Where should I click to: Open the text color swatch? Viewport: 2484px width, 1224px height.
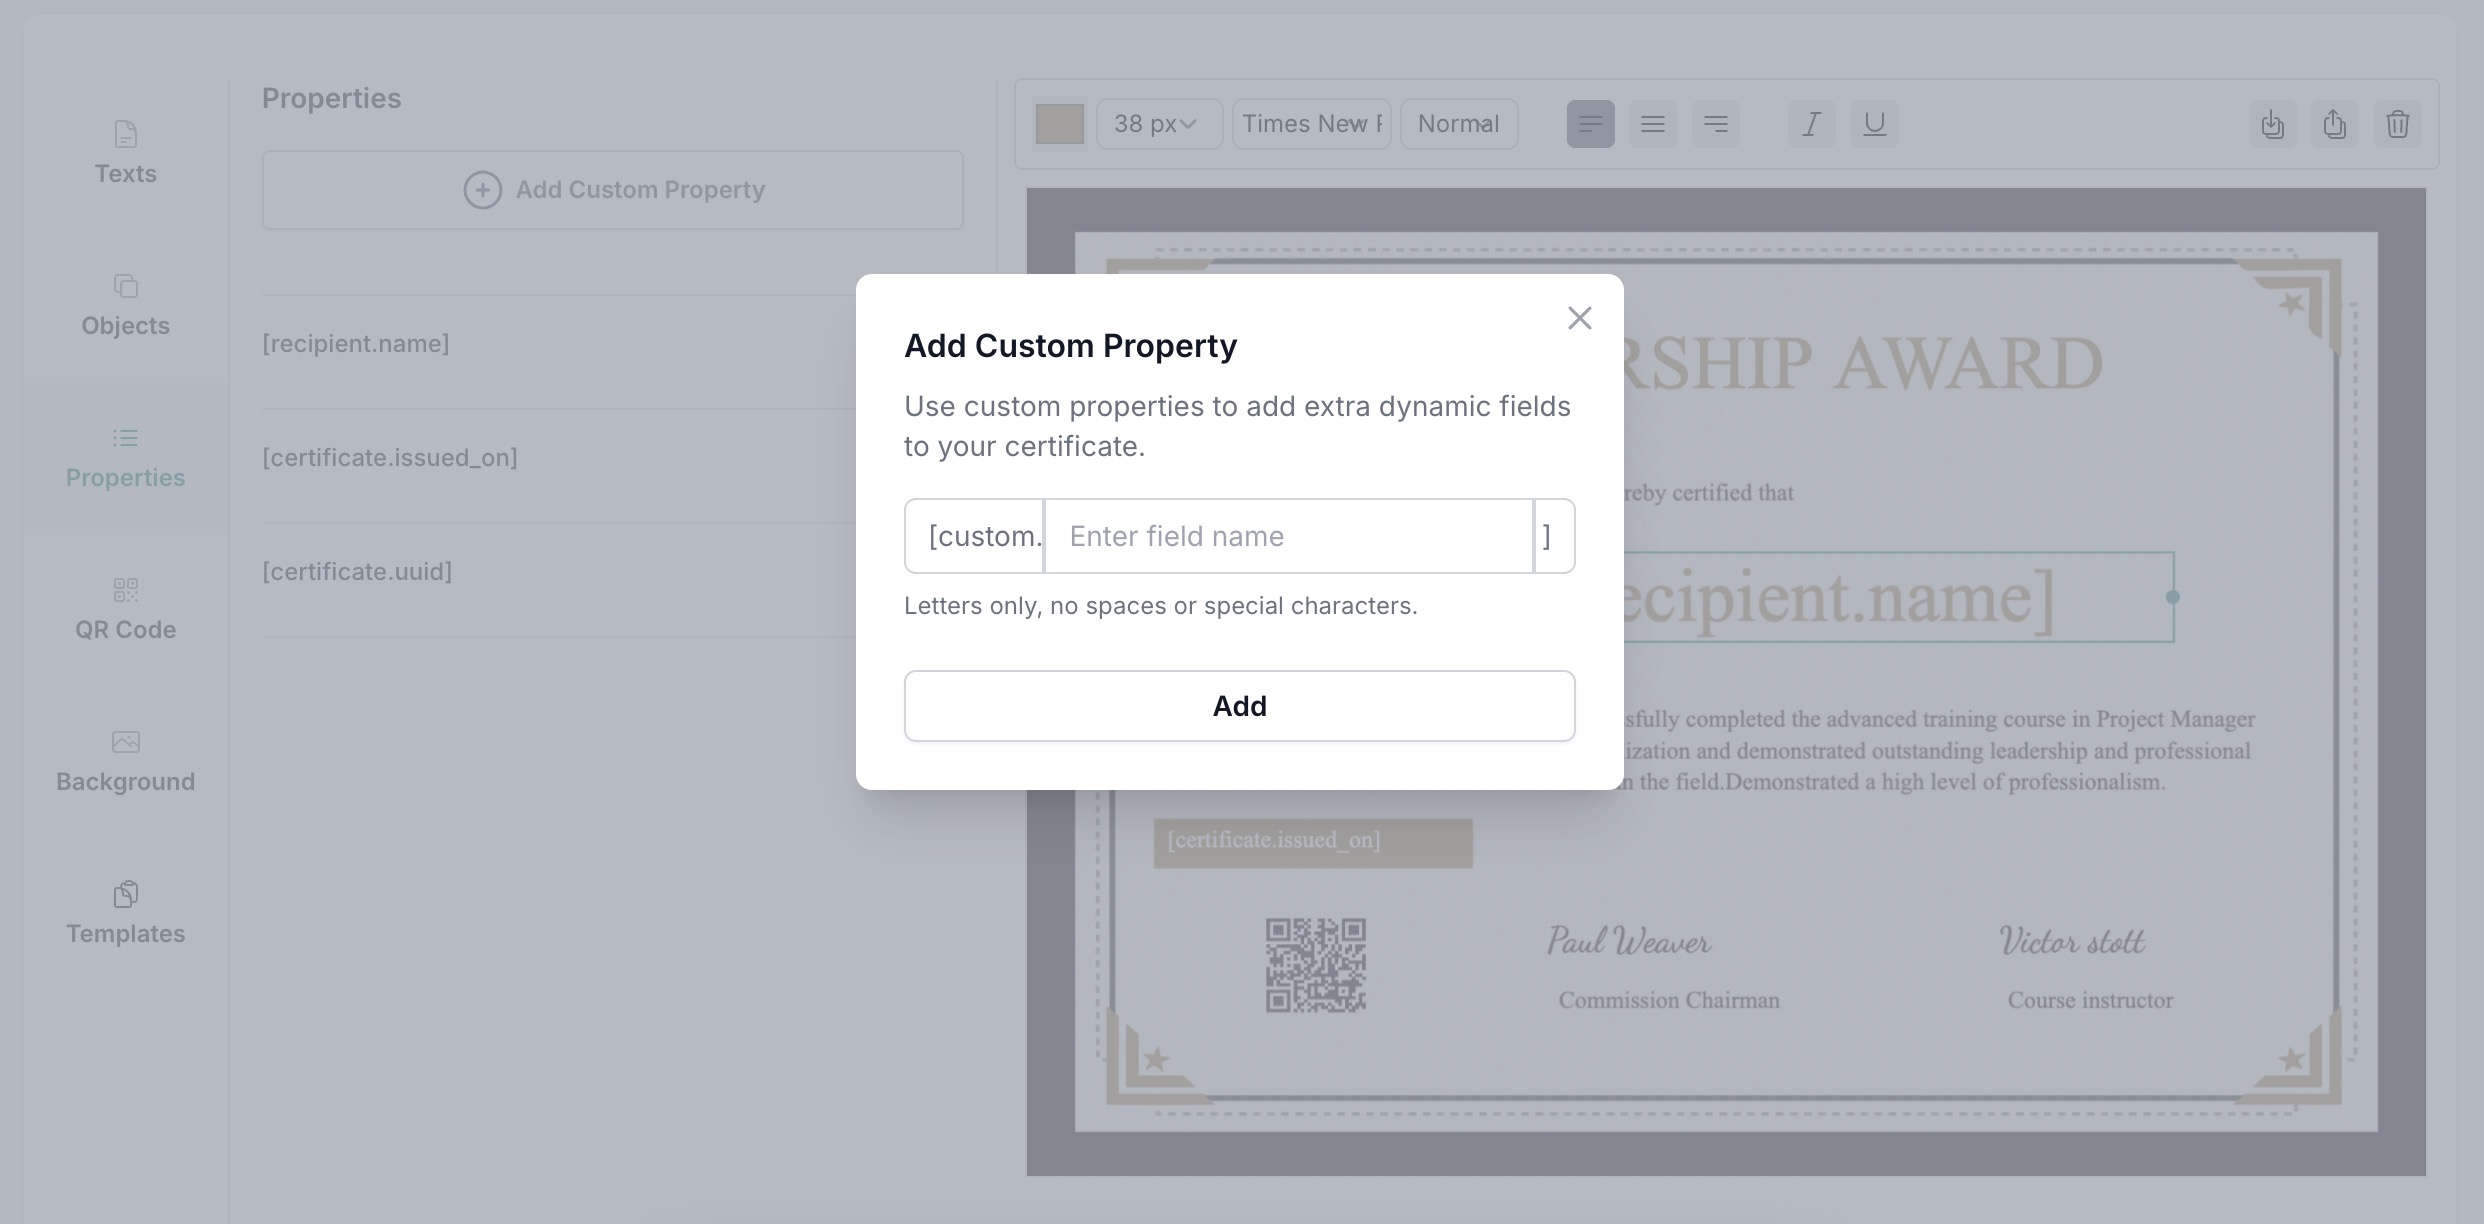point(1059,124)
